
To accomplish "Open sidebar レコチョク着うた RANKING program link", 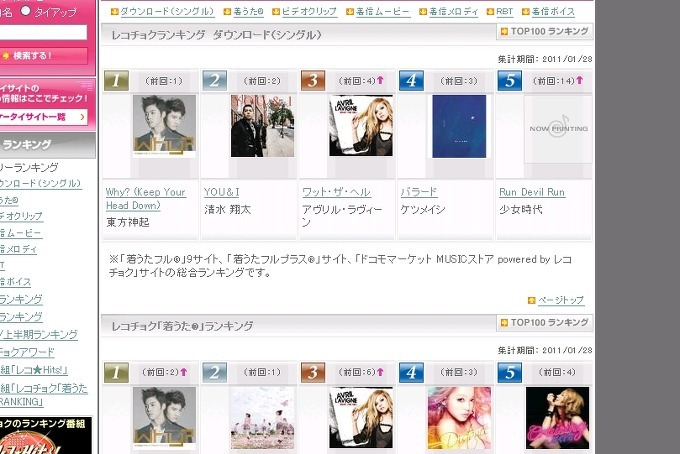I will click(43, 395).
